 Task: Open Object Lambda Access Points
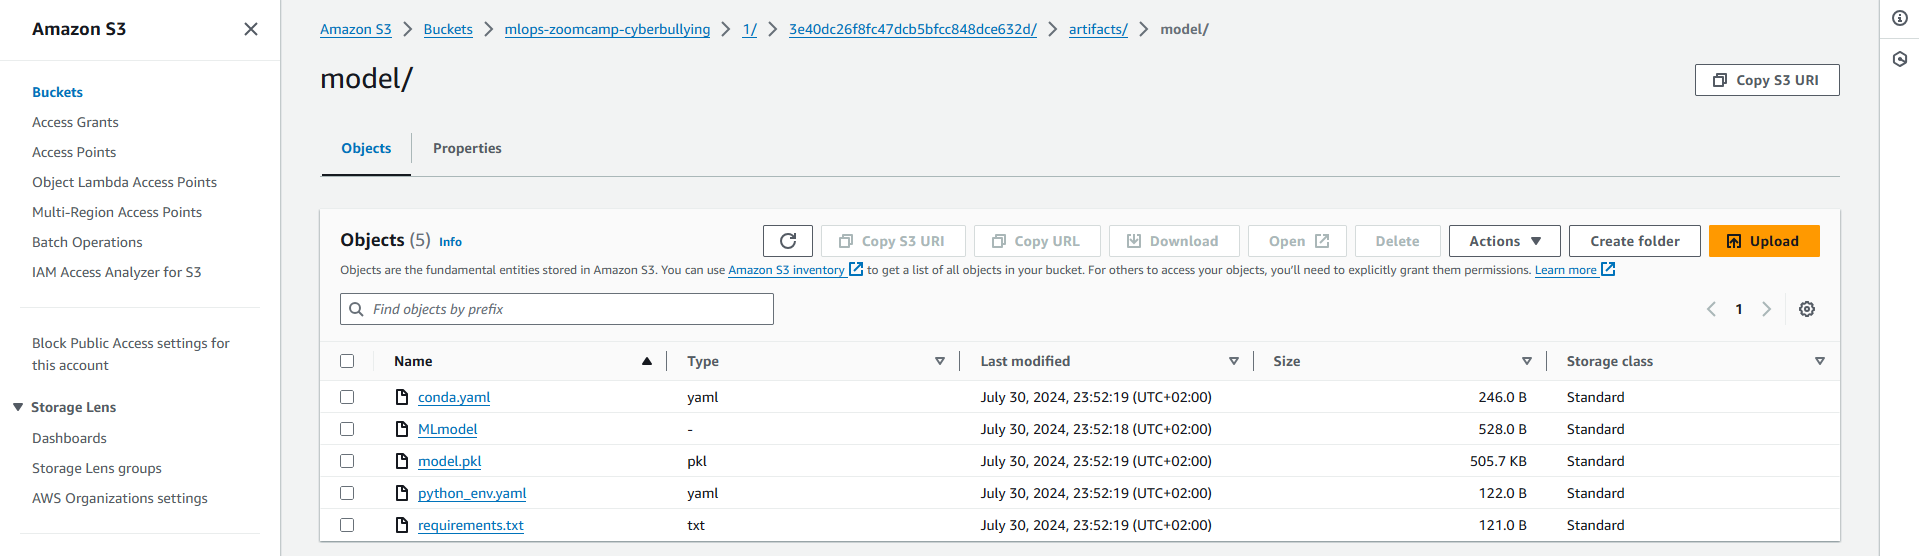[124, 182]
